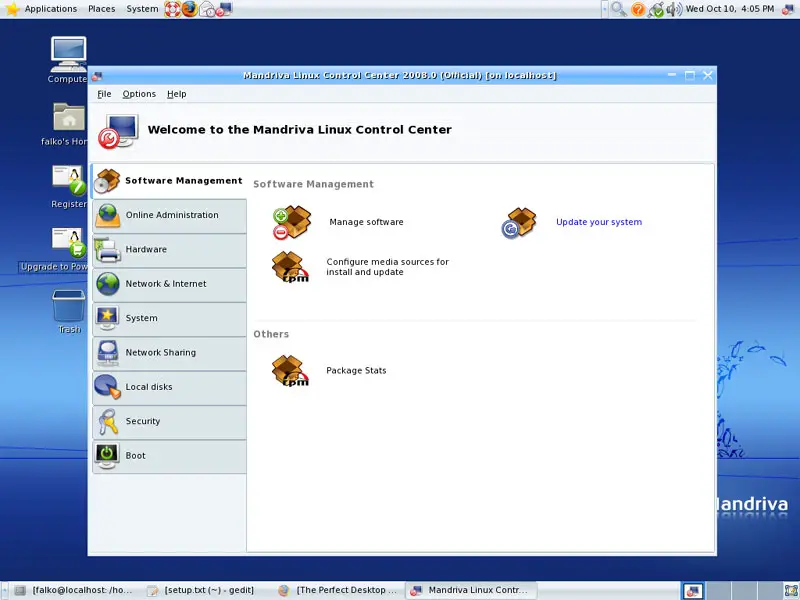
Task: Select the Network & Internet globe icon
Action: 108,284
